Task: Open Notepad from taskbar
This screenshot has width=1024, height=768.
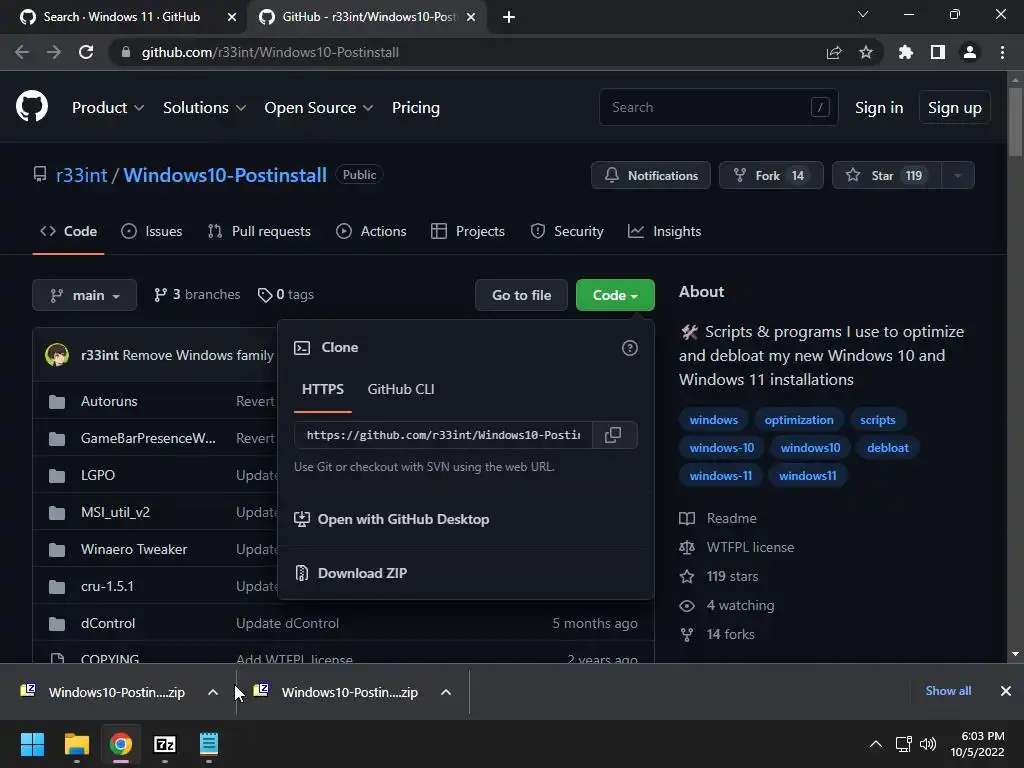Action: [x=209, y=744]
